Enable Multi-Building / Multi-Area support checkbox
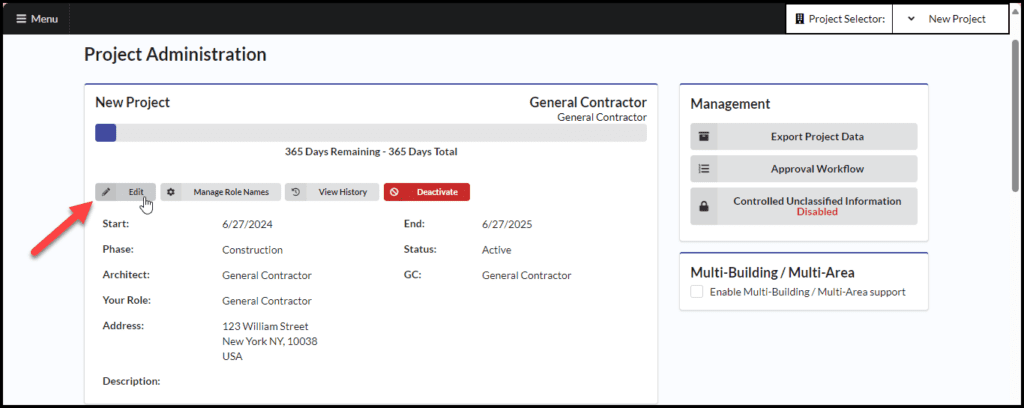The width and height of the screenshot is (1024, 408). coord(697,292)
